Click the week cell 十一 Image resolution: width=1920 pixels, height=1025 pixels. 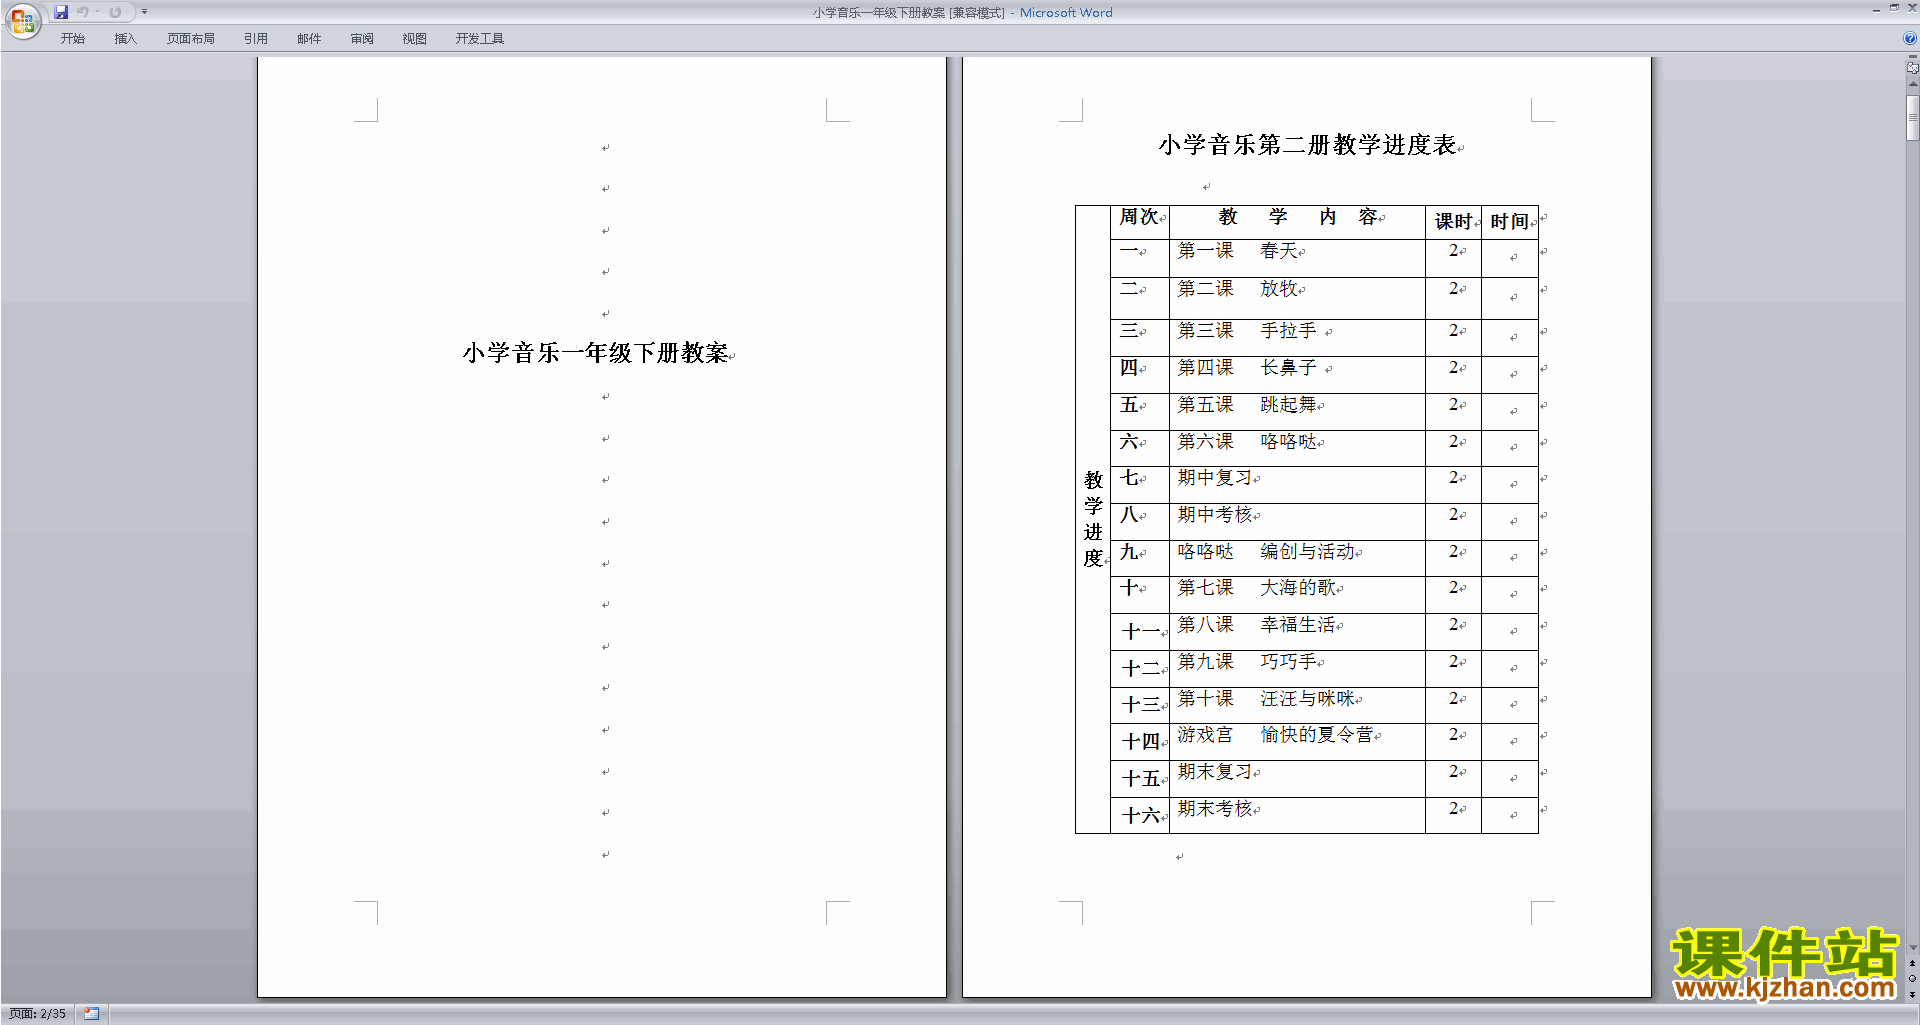(1140, 632)
